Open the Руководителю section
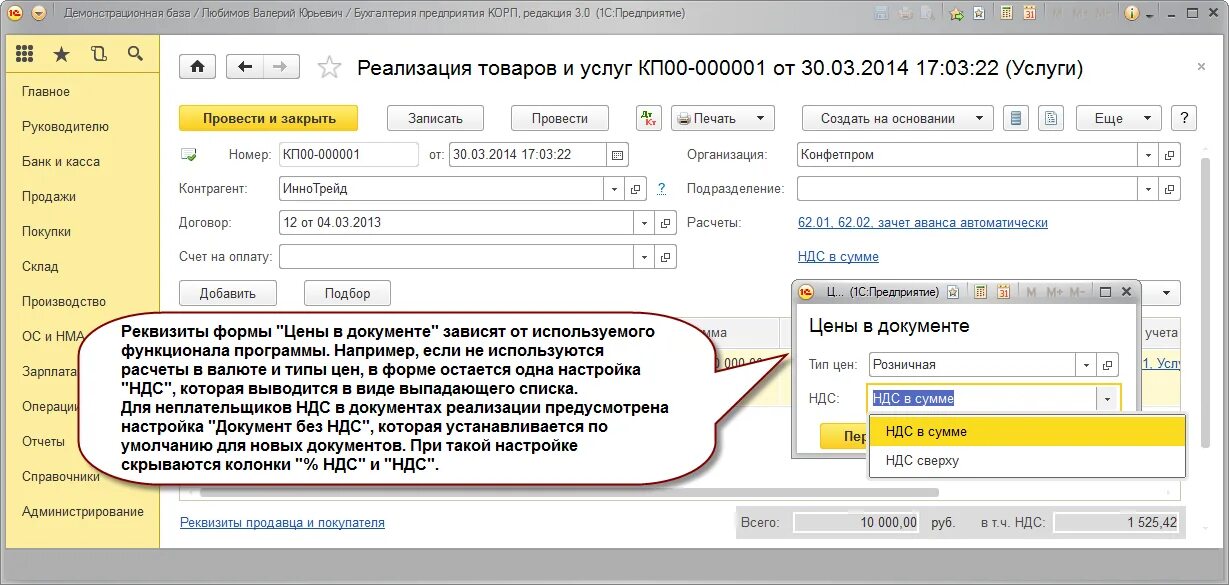The width and height of the screenshot is (1229, 585). click(x=65, y=127)
